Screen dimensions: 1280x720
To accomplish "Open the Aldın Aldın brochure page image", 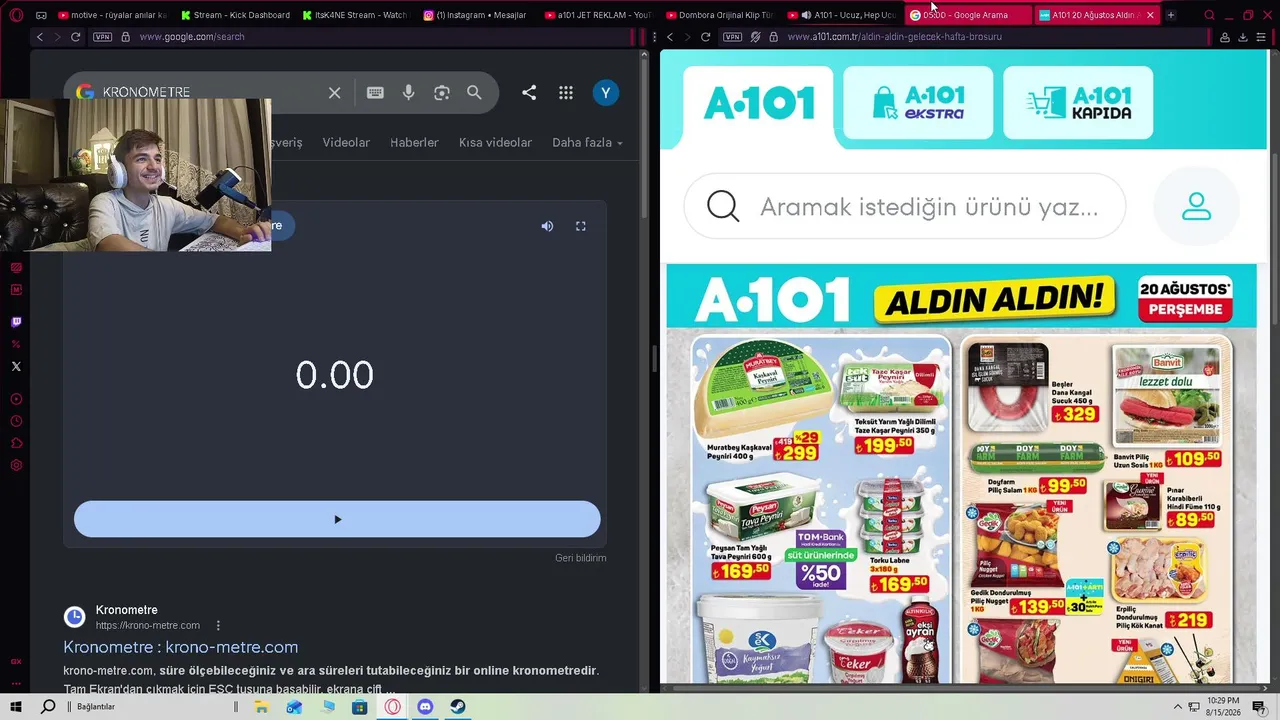I will click(961, 474).
